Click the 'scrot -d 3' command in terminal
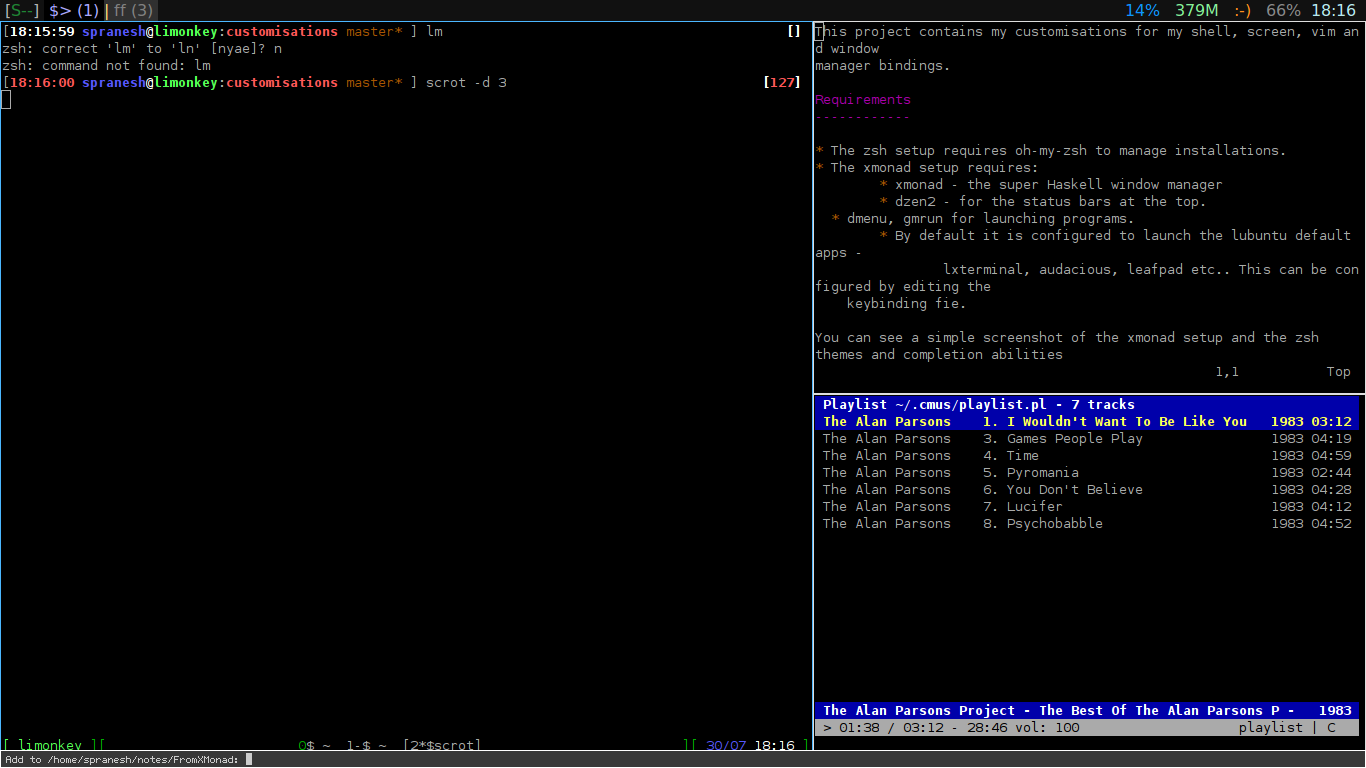Screen dimensions: 1366x768 coord(466,83)
